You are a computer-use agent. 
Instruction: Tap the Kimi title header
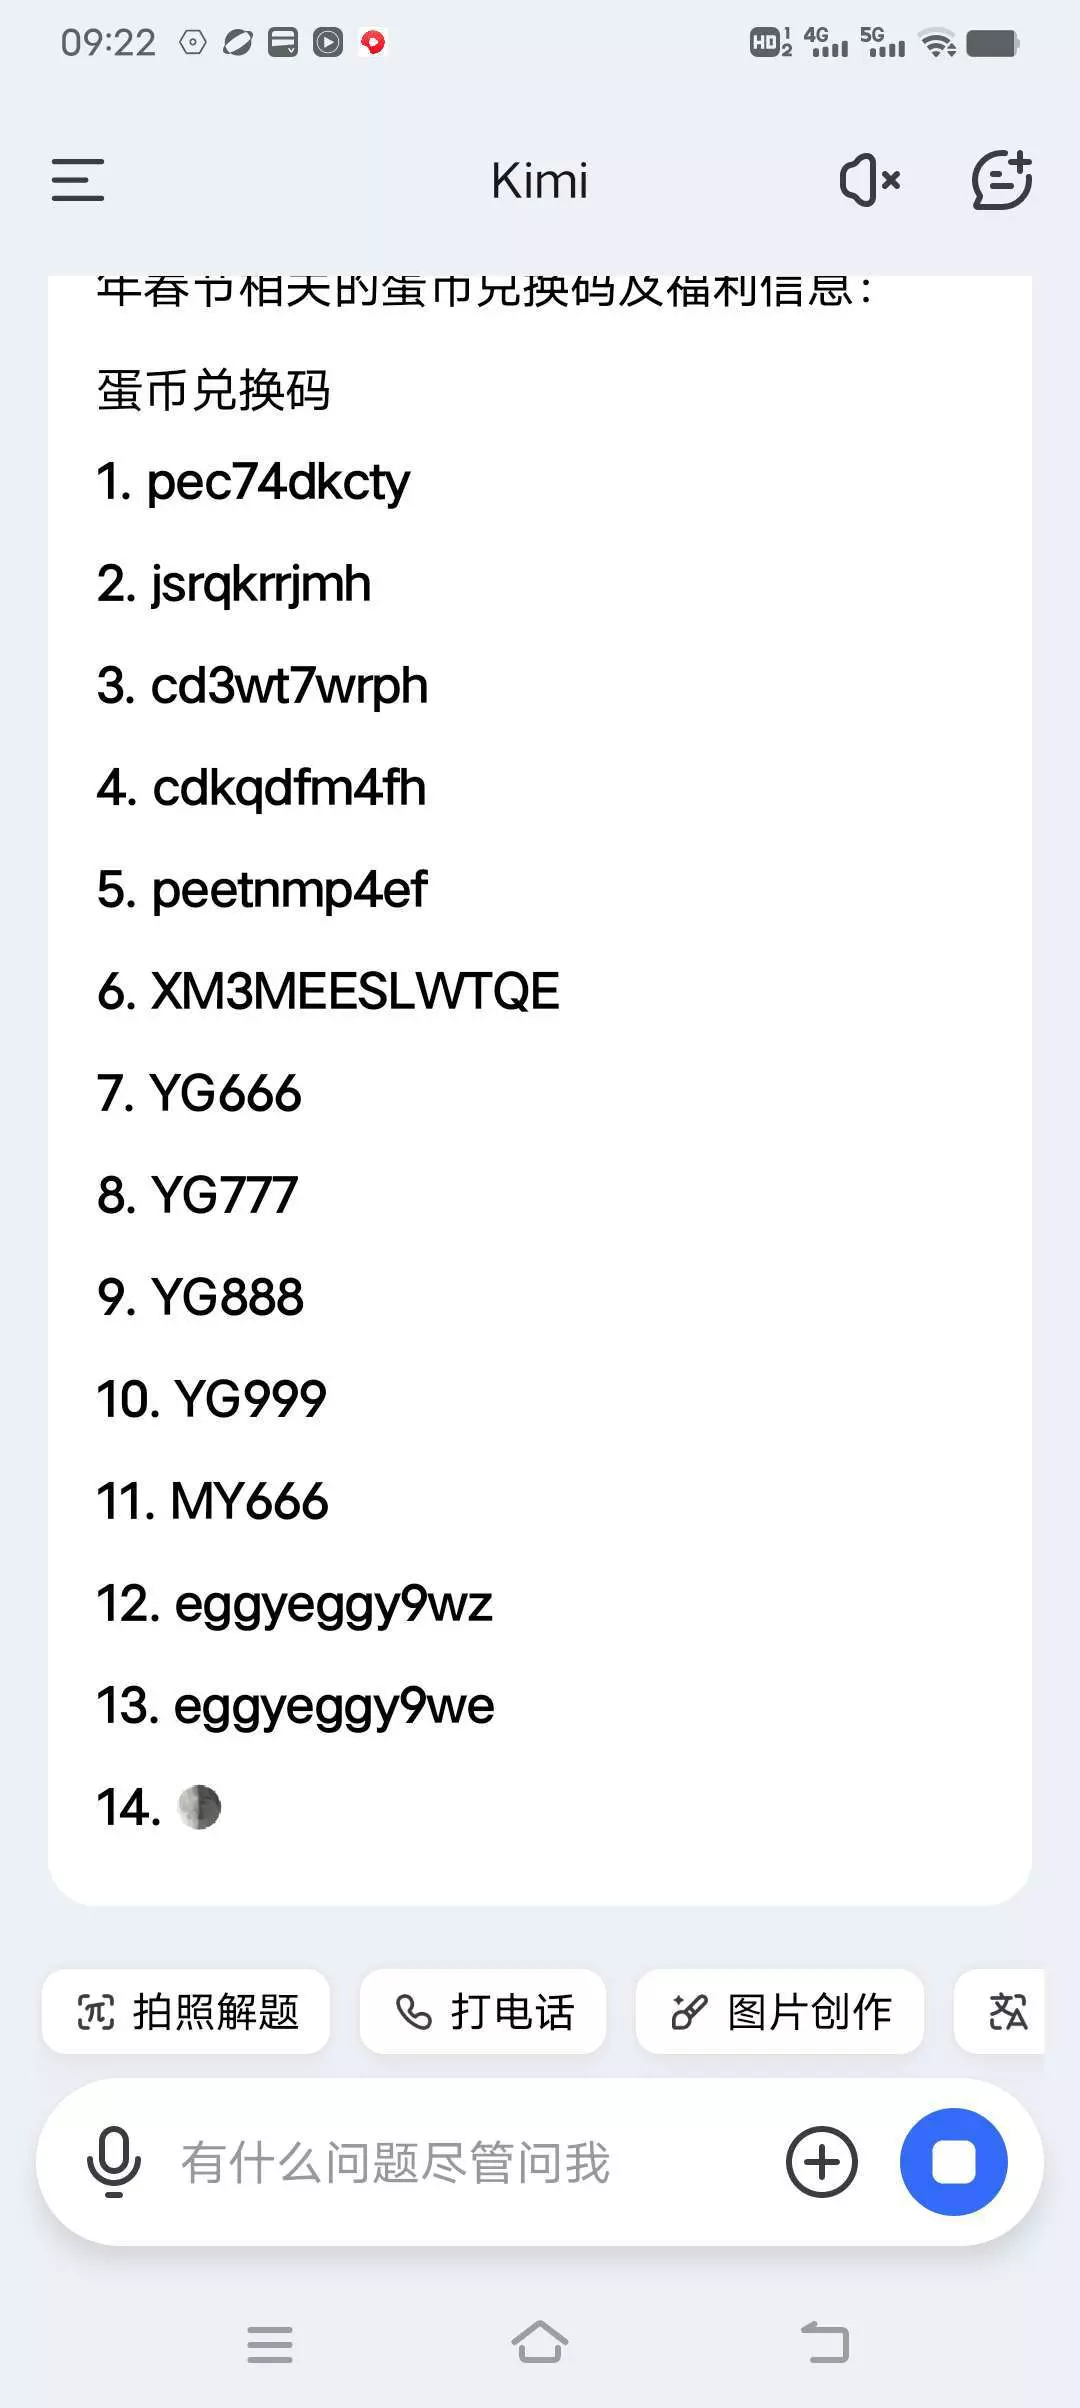coord(539,181)
